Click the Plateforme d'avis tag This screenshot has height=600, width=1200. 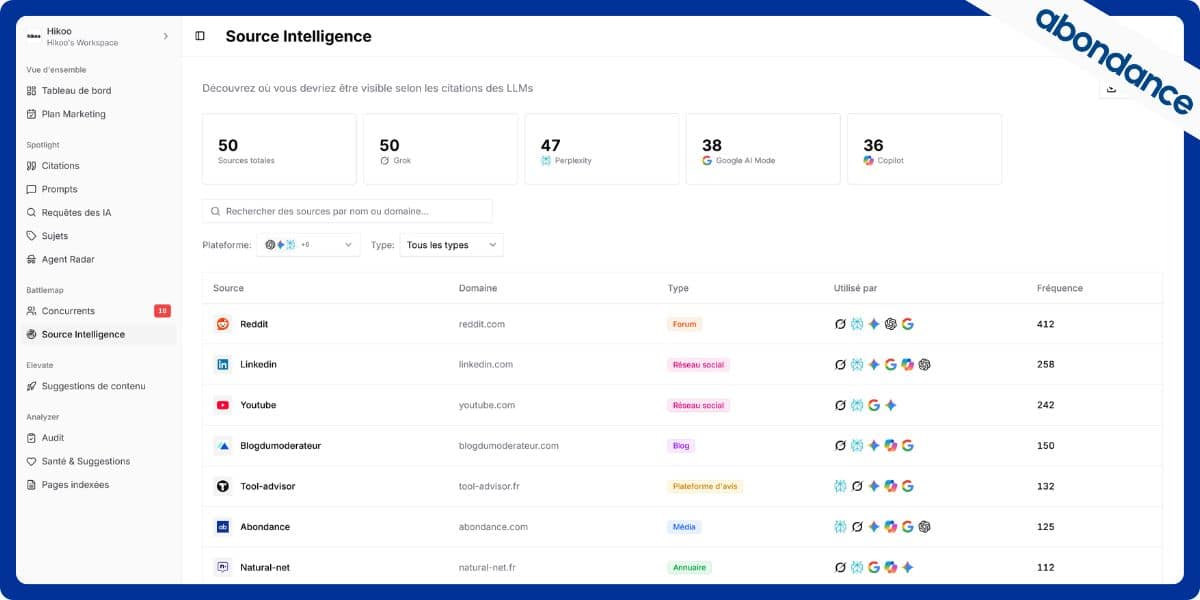click(x=705, y=486)
